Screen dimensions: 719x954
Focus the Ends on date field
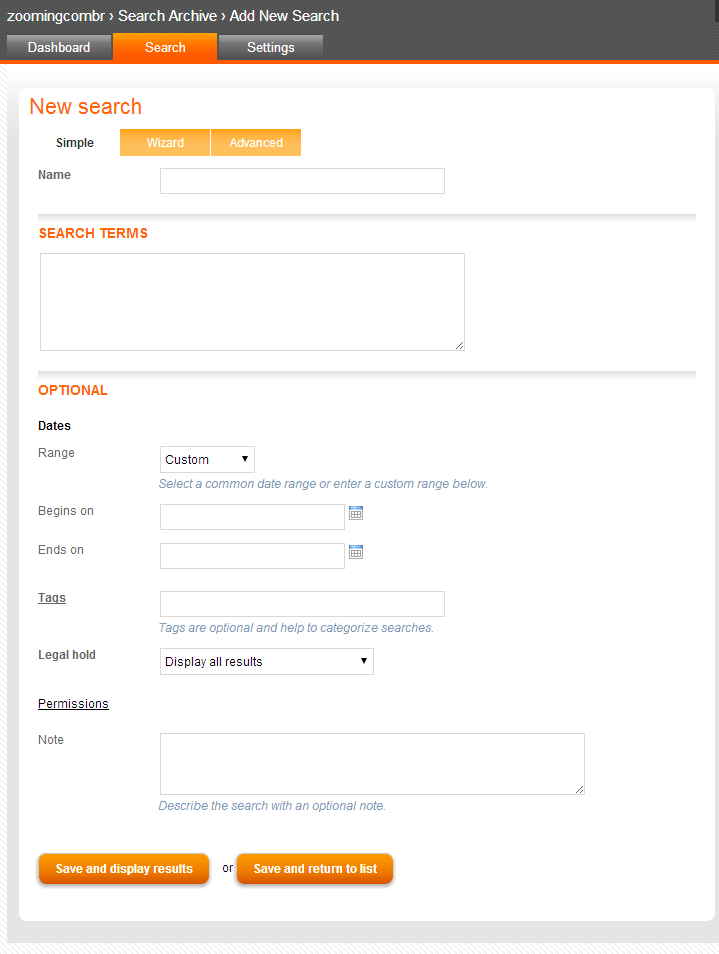(252, 556)
